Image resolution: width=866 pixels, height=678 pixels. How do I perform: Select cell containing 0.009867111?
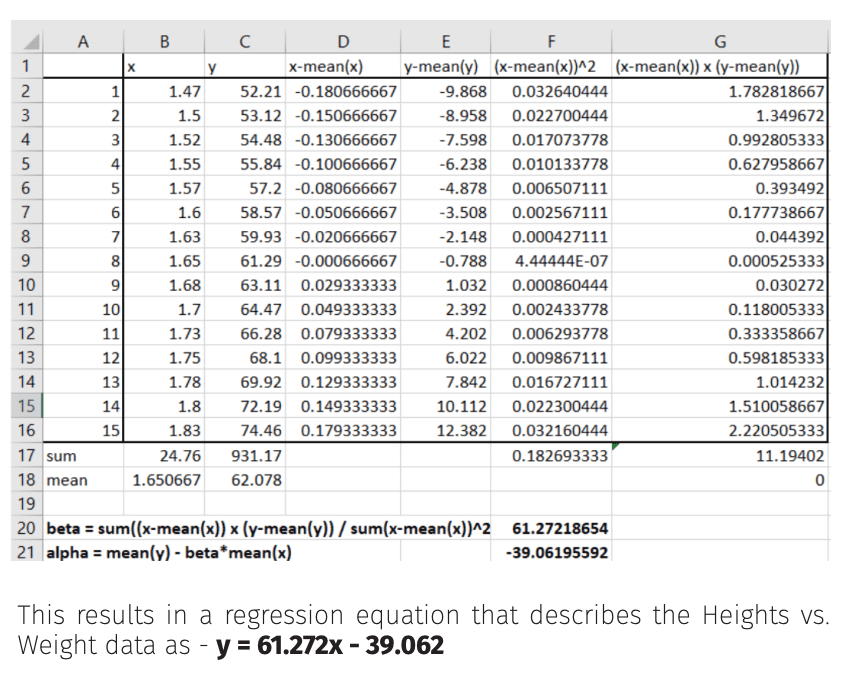[551, 358]
